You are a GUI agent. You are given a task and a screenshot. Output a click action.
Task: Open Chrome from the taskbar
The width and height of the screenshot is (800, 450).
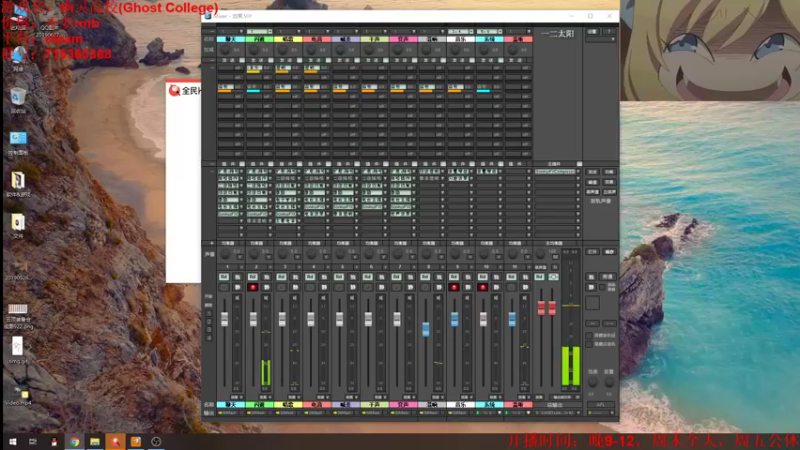click(74, 441)
